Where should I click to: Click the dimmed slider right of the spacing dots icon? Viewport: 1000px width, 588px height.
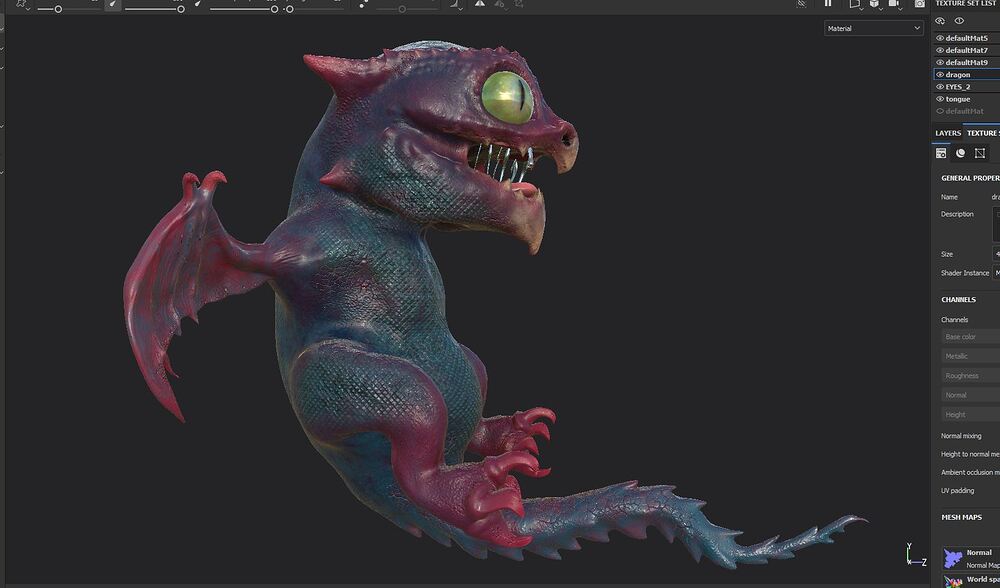pos(402,9)
